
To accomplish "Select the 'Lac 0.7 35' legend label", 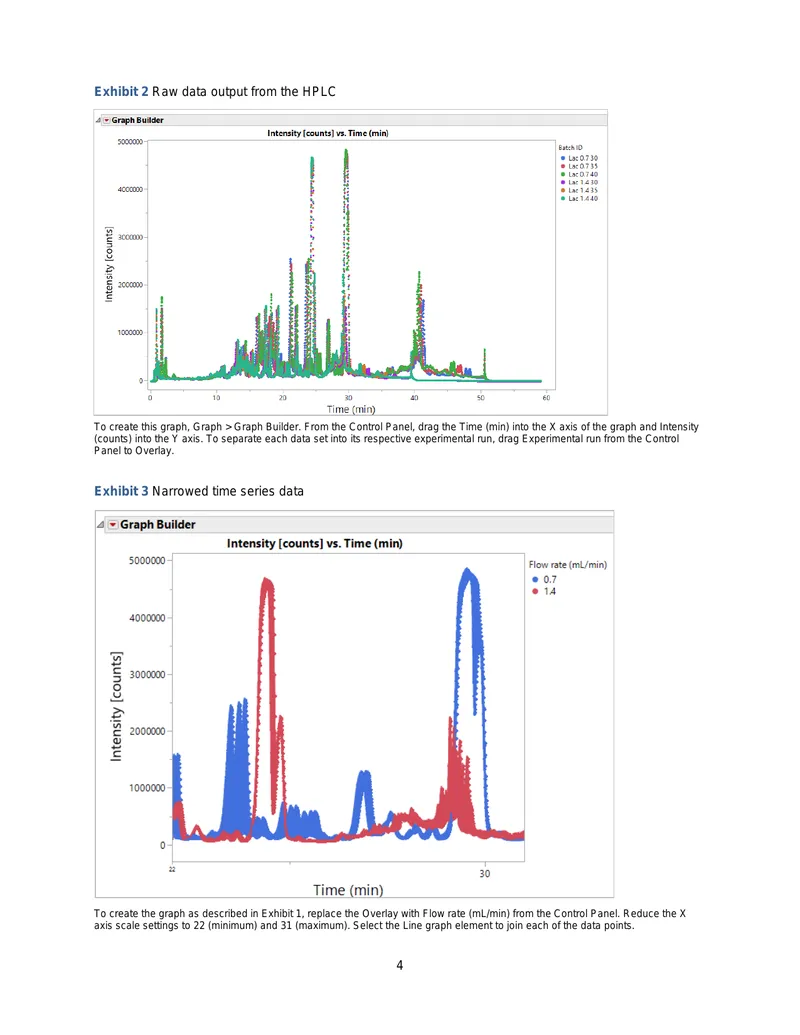I will click(x=583, y=166).
